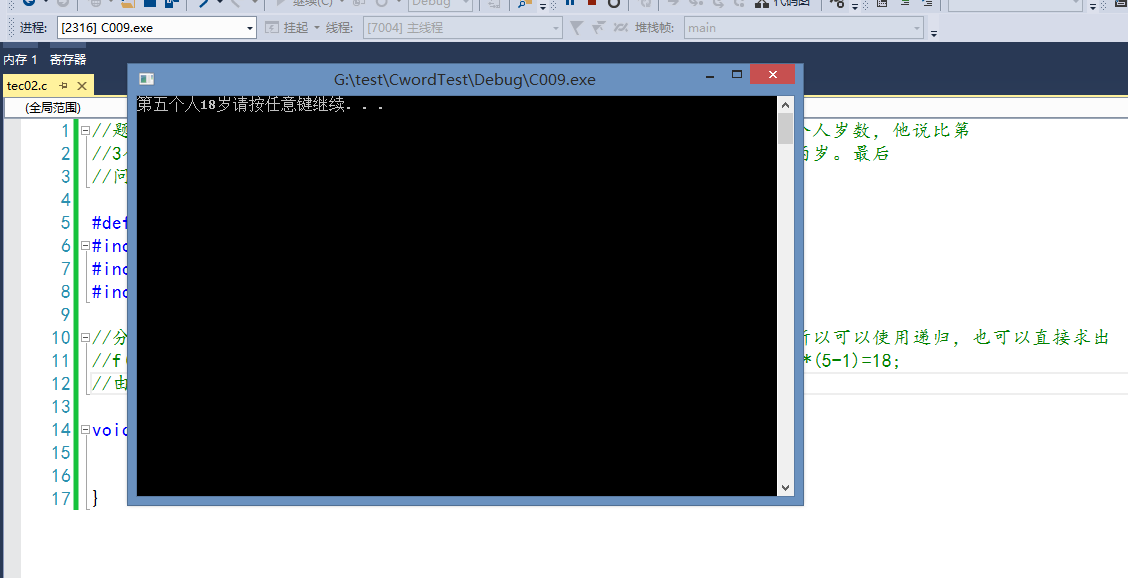
Task: Click line number 5 in editor
Action: click(65, 223)
